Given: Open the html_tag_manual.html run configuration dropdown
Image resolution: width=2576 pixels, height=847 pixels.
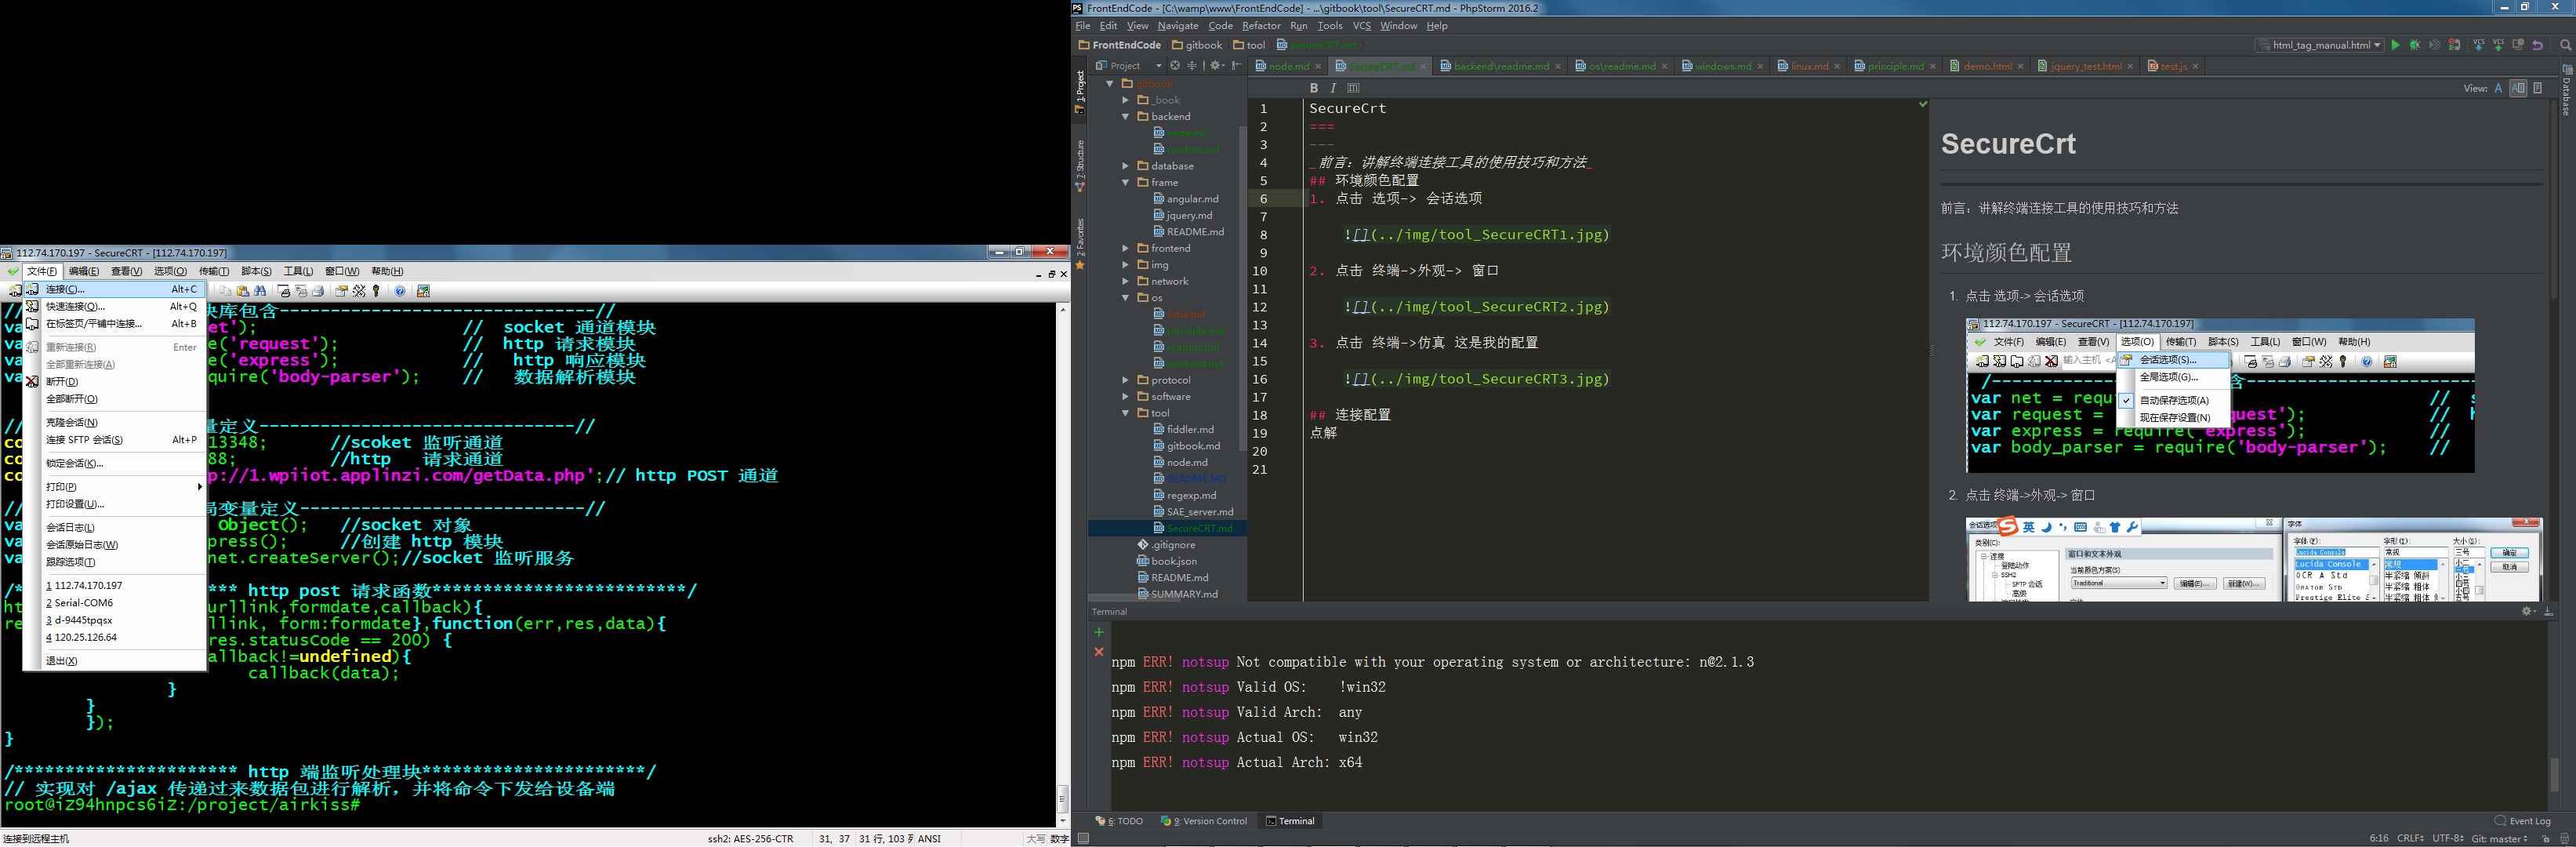Looking at the screenshot, I should 2320,45.
